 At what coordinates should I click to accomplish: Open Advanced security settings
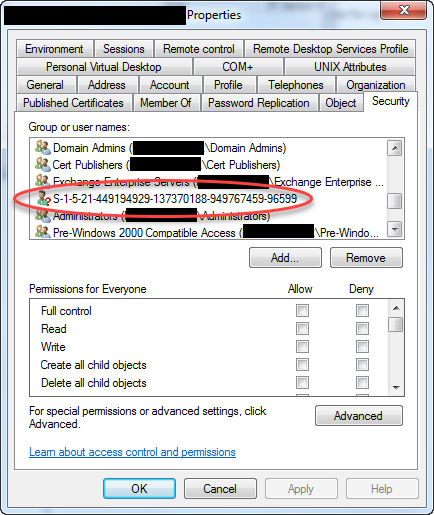(359, 416)
